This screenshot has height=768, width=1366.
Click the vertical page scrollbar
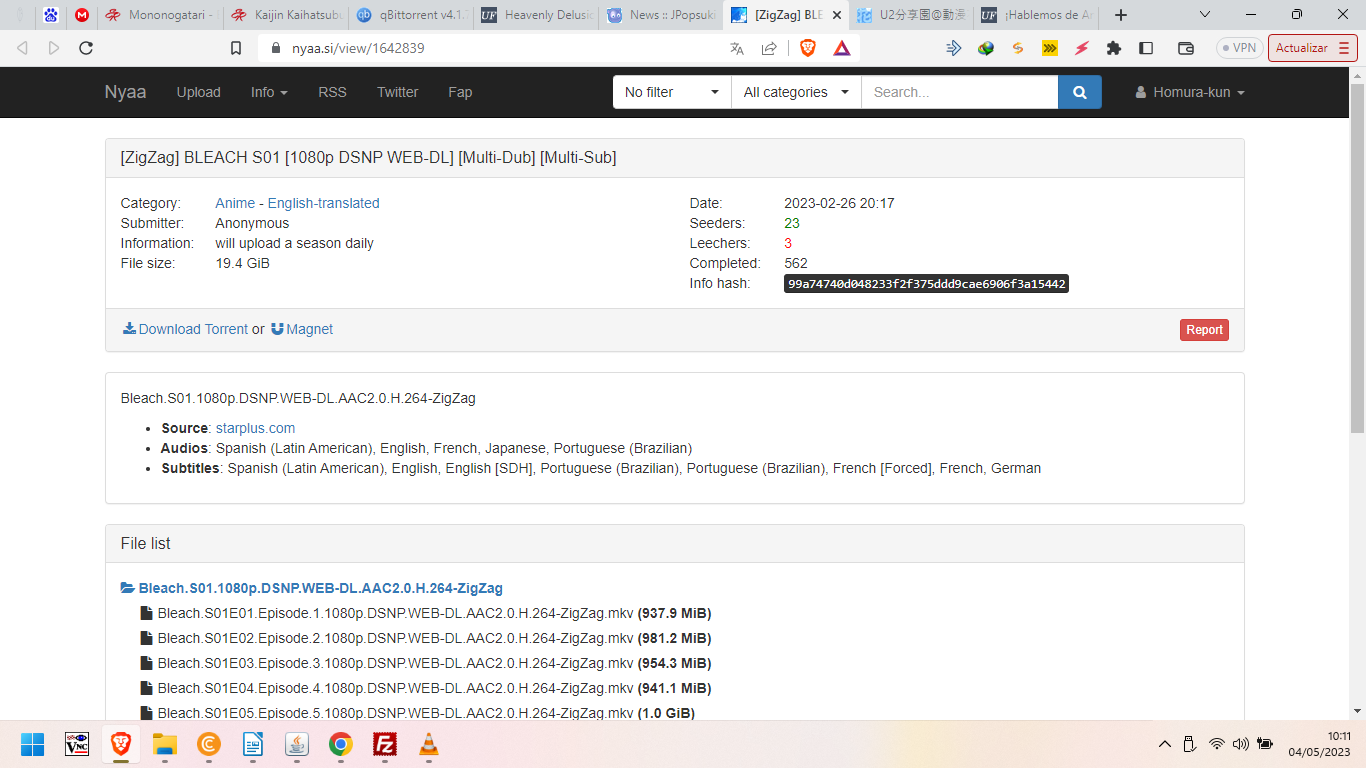pyautogui.click(x=1357, y=258)
